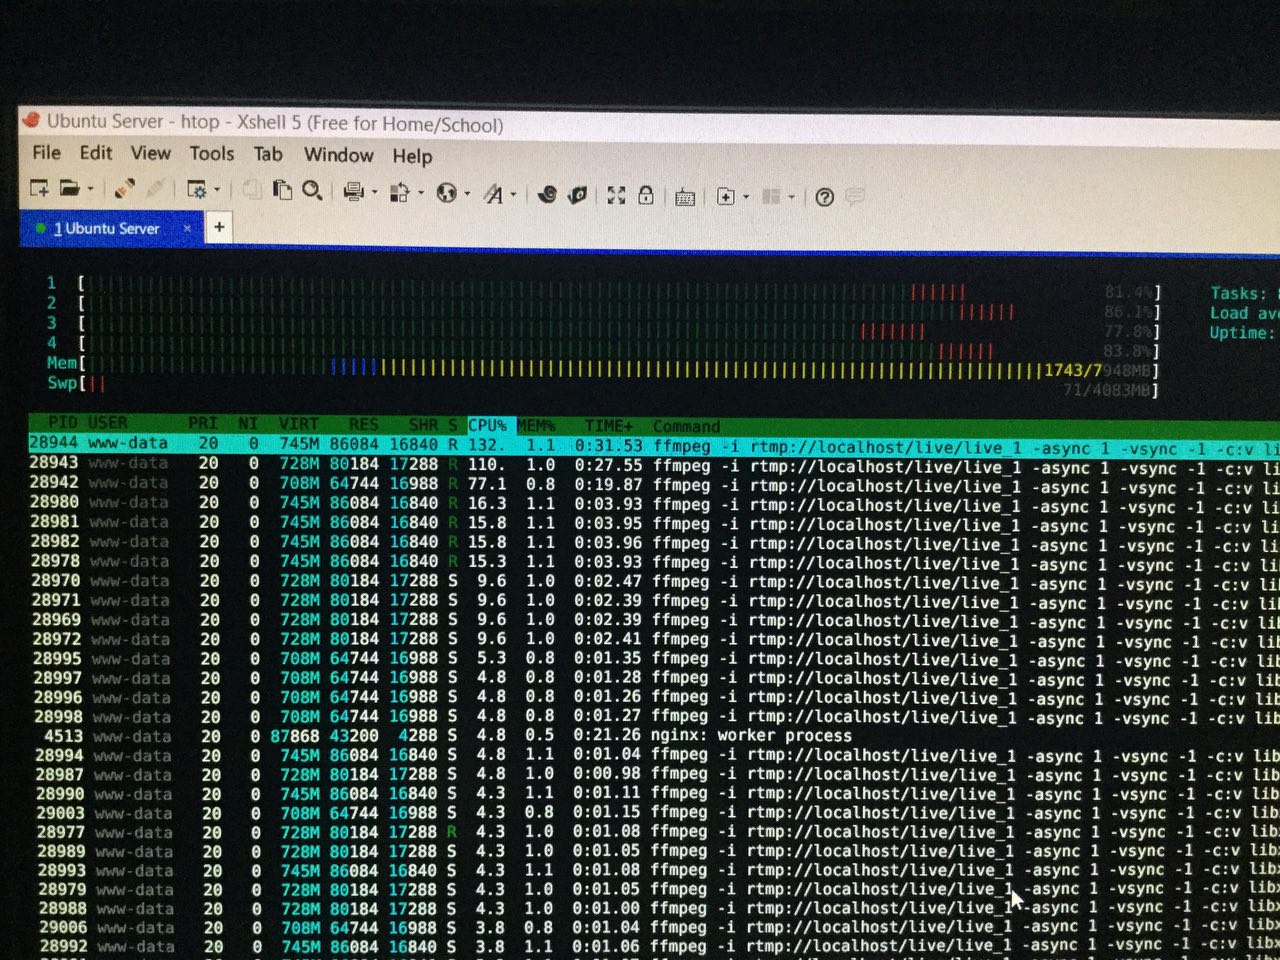The width and height of the screenshot is (1280, 960).
Task: Open the session Properties gear icon
Action: tap(197, 189)
